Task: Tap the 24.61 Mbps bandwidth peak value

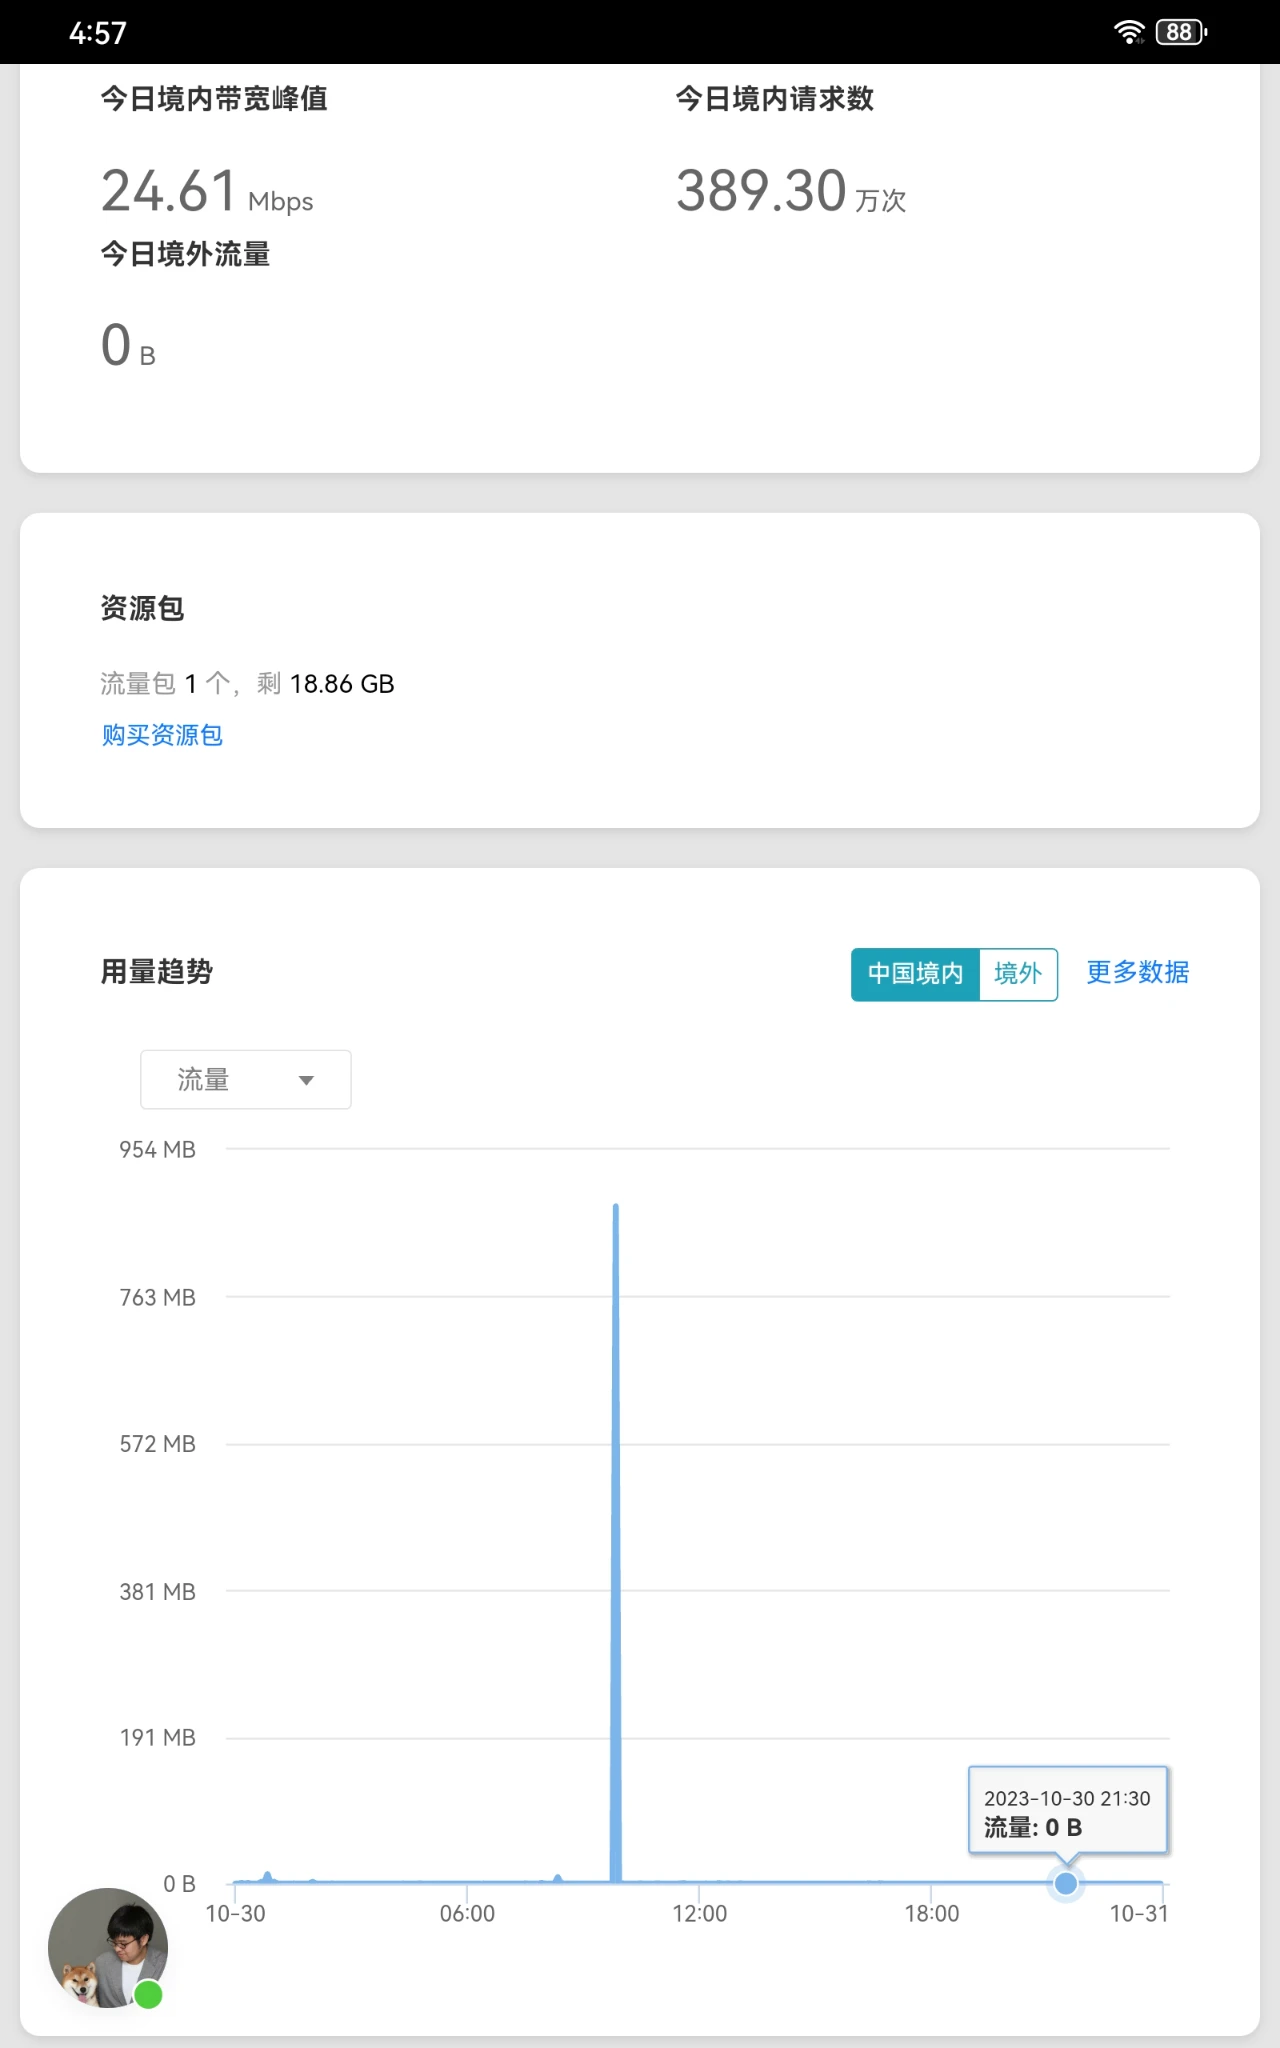Action: pyautogui.click(x=207, y=191)
